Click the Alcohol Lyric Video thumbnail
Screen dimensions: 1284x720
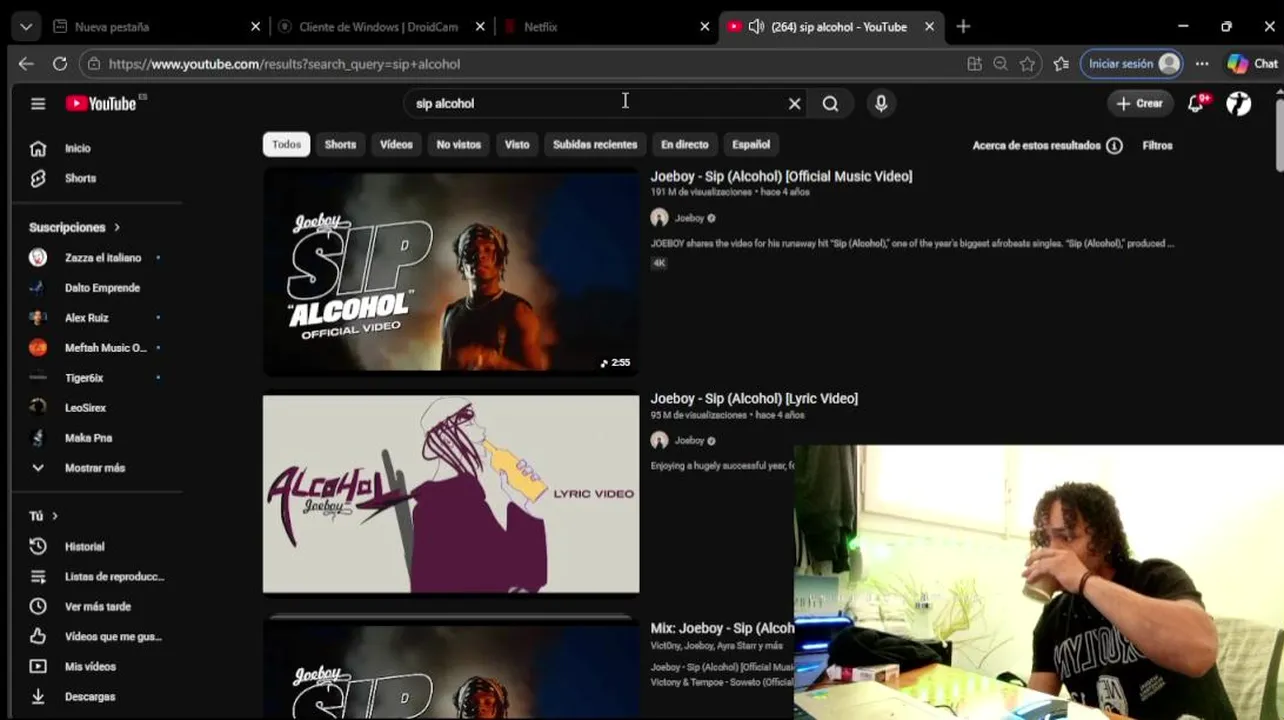(451, 494)
